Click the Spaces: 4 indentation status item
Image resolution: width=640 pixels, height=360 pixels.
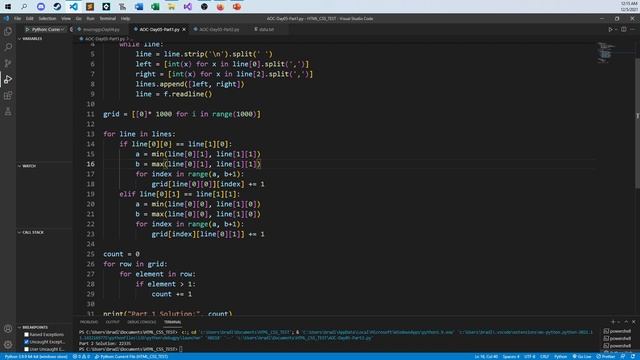point(511,357)
